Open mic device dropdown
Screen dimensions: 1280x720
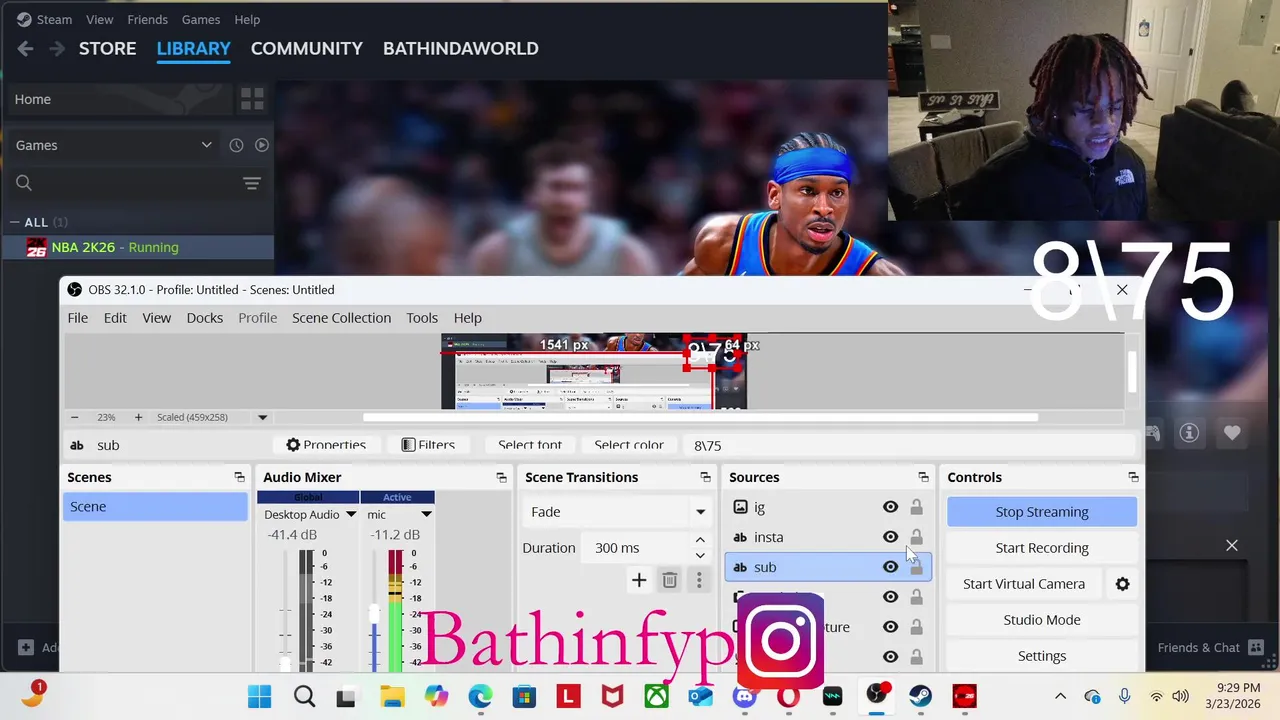click(x=426, y=514)
